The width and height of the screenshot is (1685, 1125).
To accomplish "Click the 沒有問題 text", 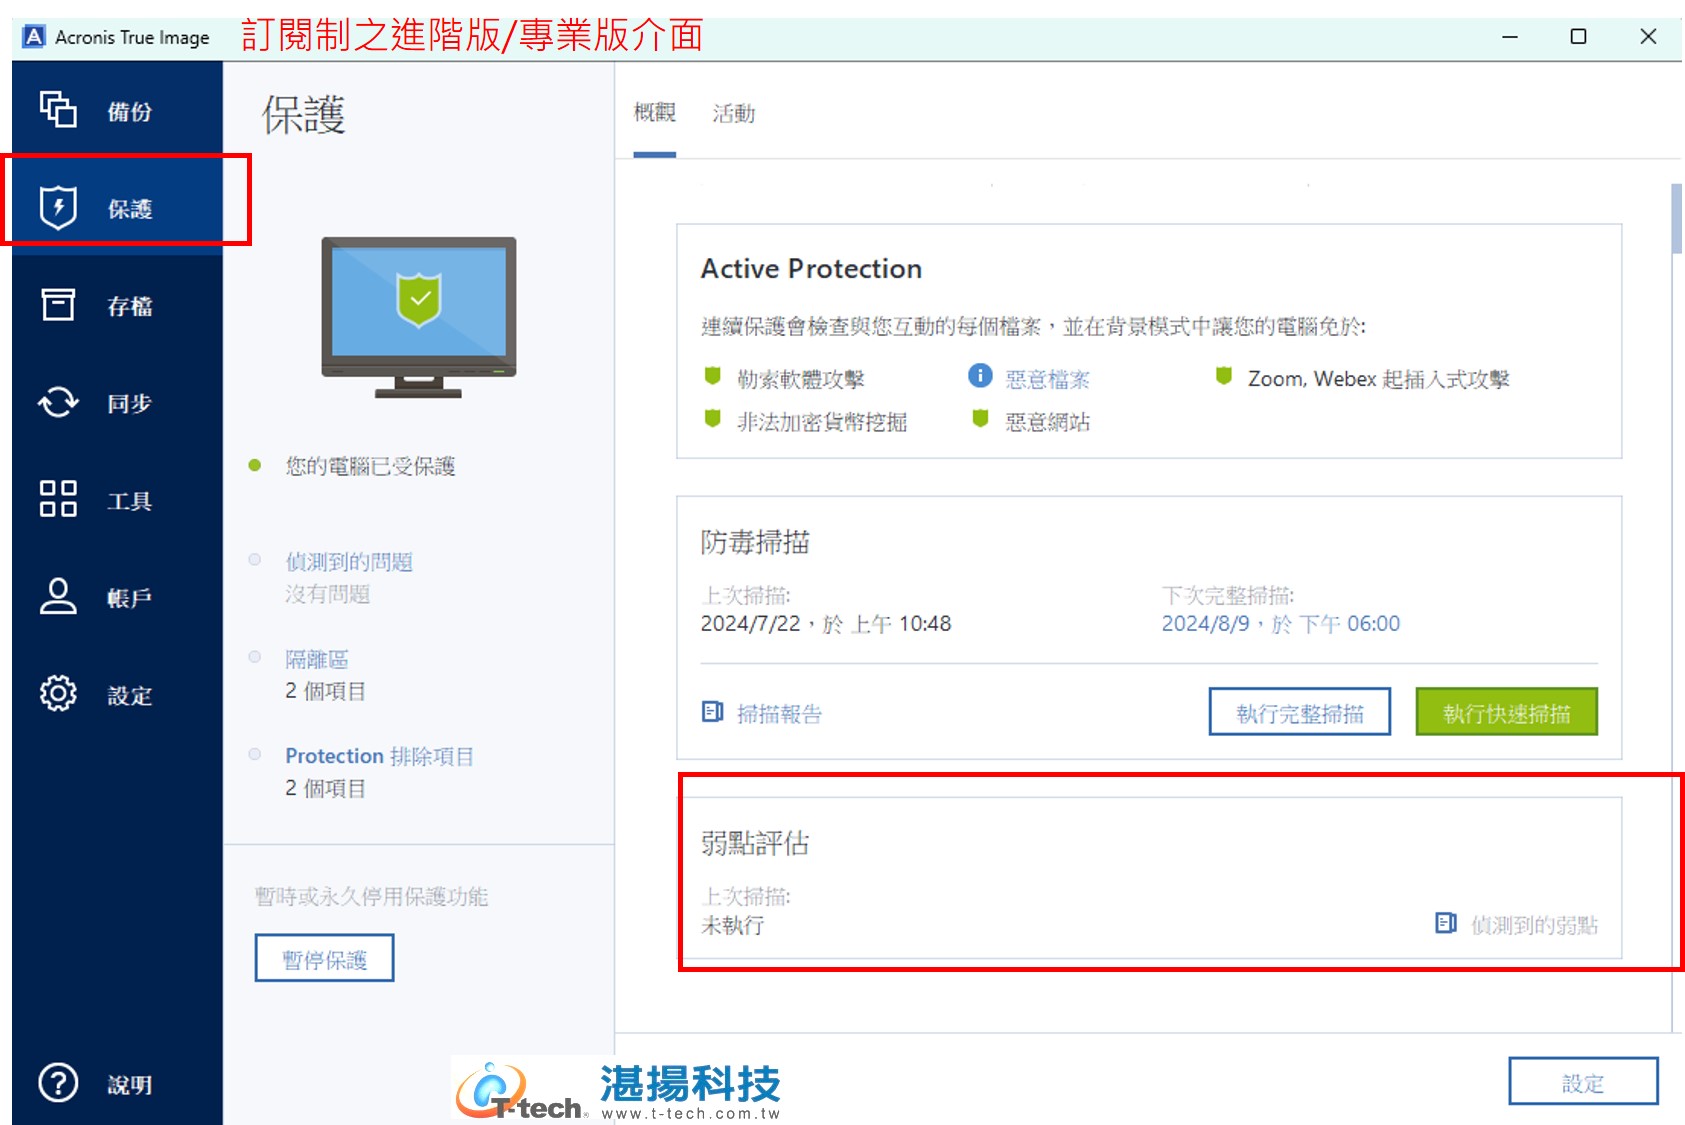I will click(327, 594).
